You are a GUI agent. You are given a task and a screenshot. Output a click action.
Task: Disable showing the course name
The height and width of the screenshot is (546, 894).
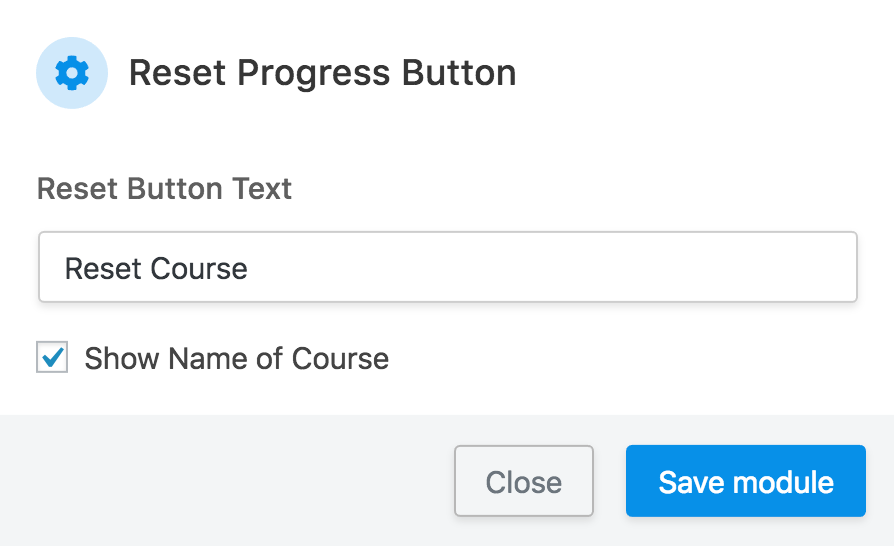pos(52,358)
